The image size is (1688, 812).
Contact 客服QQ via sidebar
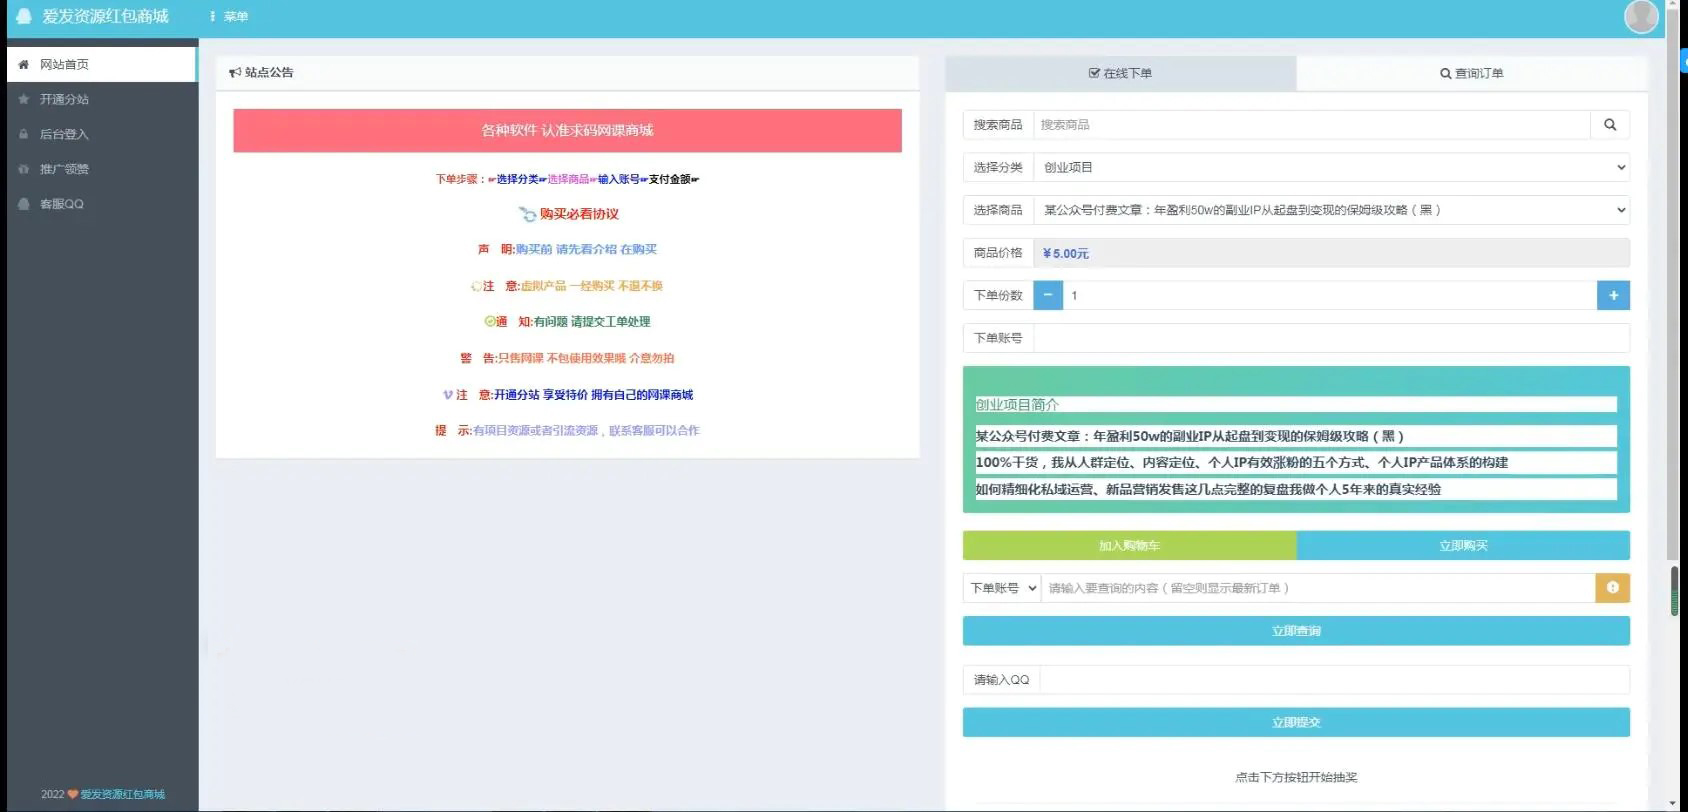tap(61, 204)
